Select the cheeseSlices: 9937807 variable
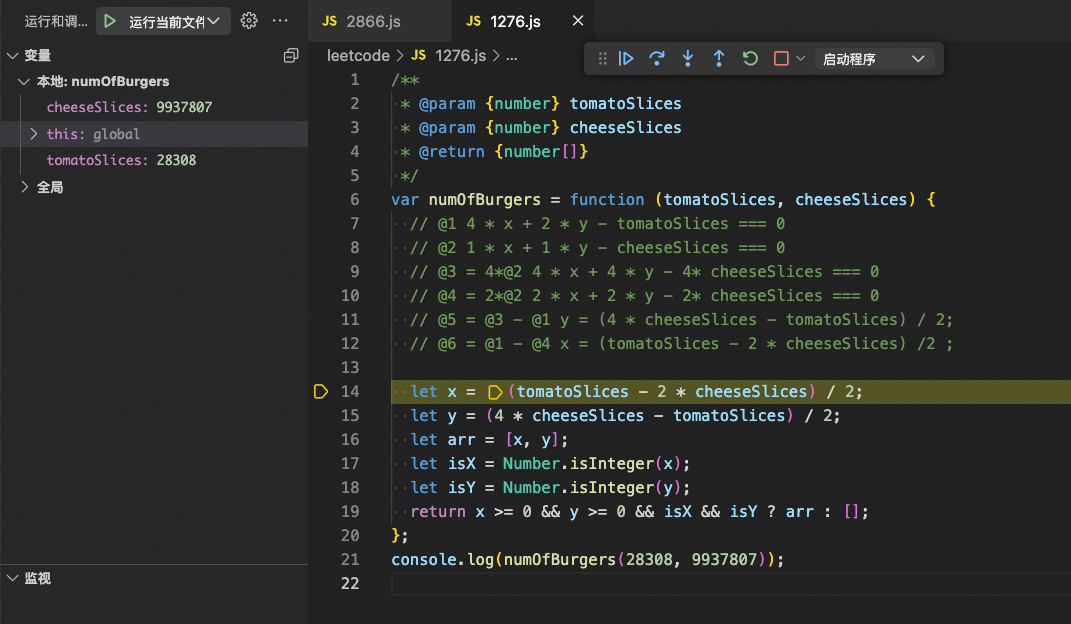The height and width of the screenshot is (624, 1071). [129, 107]
